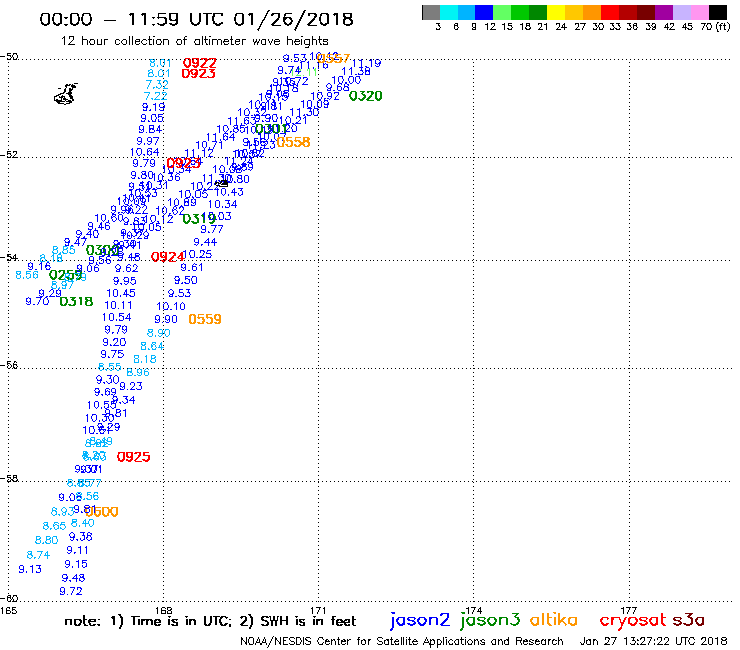The image size is (740, 650).
Task: Select the wave height value 10.64
Action: coord(144,152)
